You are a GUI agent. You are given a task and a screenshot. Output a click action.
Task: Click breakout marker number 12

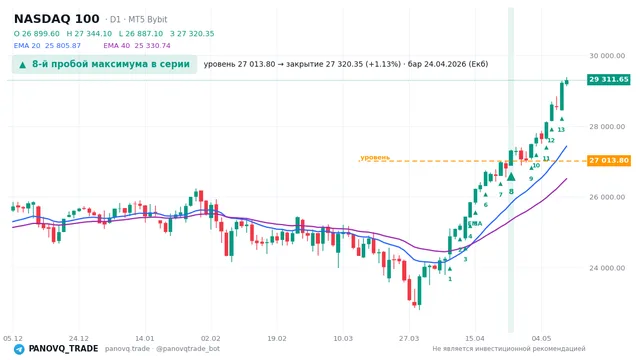(551, 140)
